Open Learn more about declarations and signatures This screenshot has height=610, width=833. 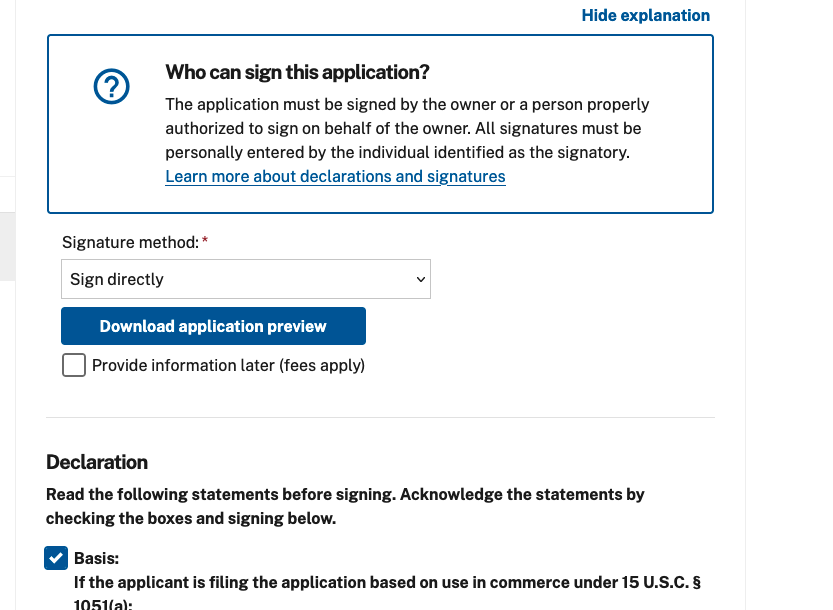(x=335, y=177)
